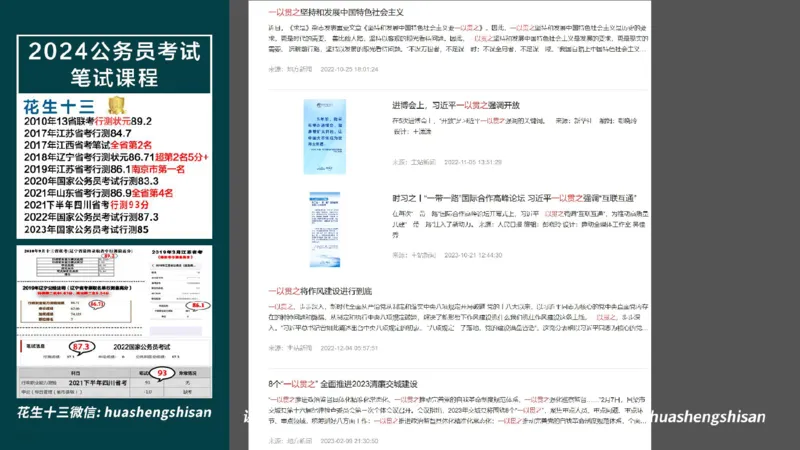Click the line 2022年国家公务员考试行测87.3

(91, 217)
